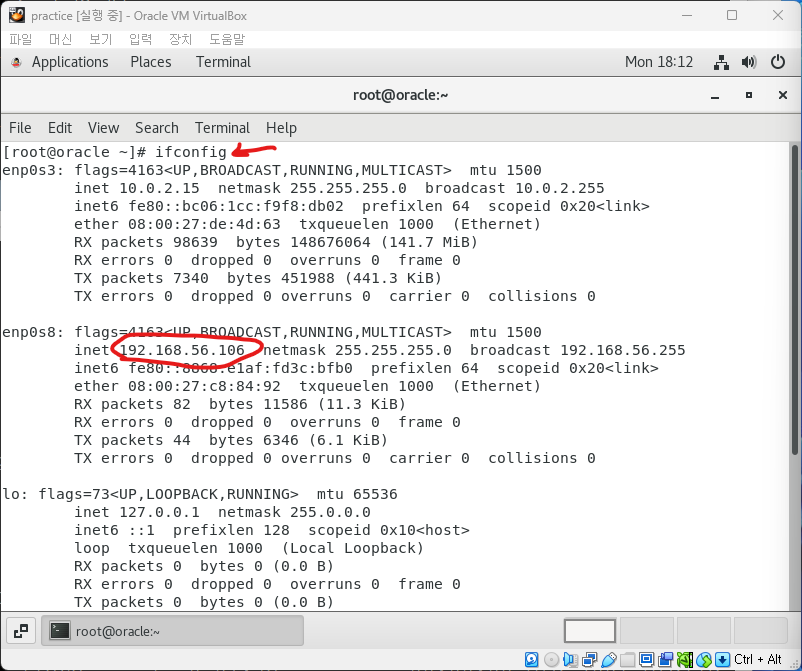Viewport: 802px width, 671px height.
Task: Click the ifconfig command text
Action: click(191, 152)
